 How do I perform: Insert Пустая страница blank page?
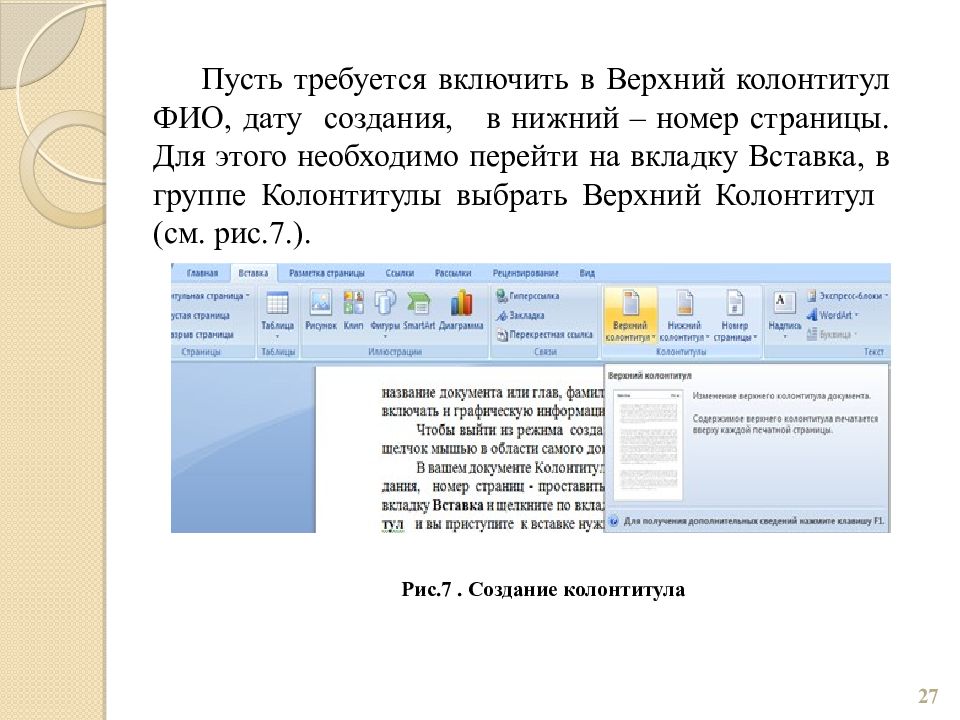[201, 316]
